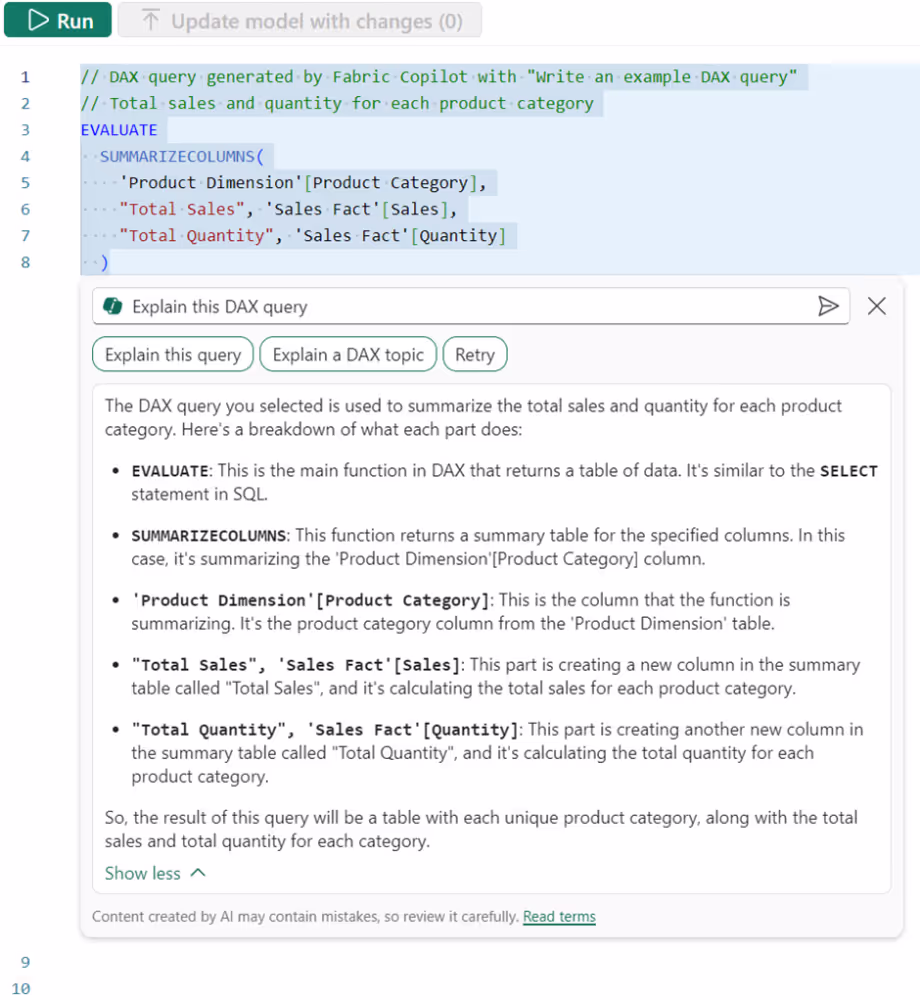Image resolution: width=920 pixels, height=1000 pixels.
Task: Run the DAX query
Action: 58,20
